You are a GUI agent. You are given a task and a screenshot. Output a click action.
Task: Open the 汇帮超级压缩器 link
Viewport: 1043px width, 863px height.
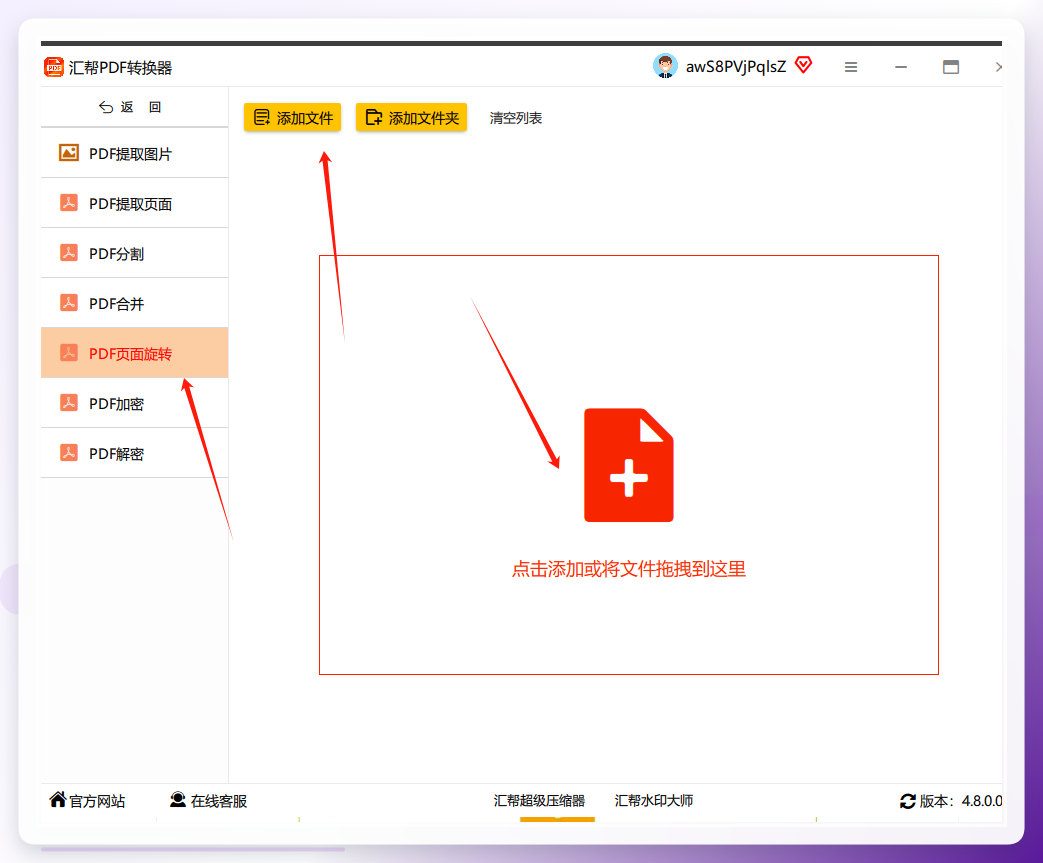click(539, 800)
